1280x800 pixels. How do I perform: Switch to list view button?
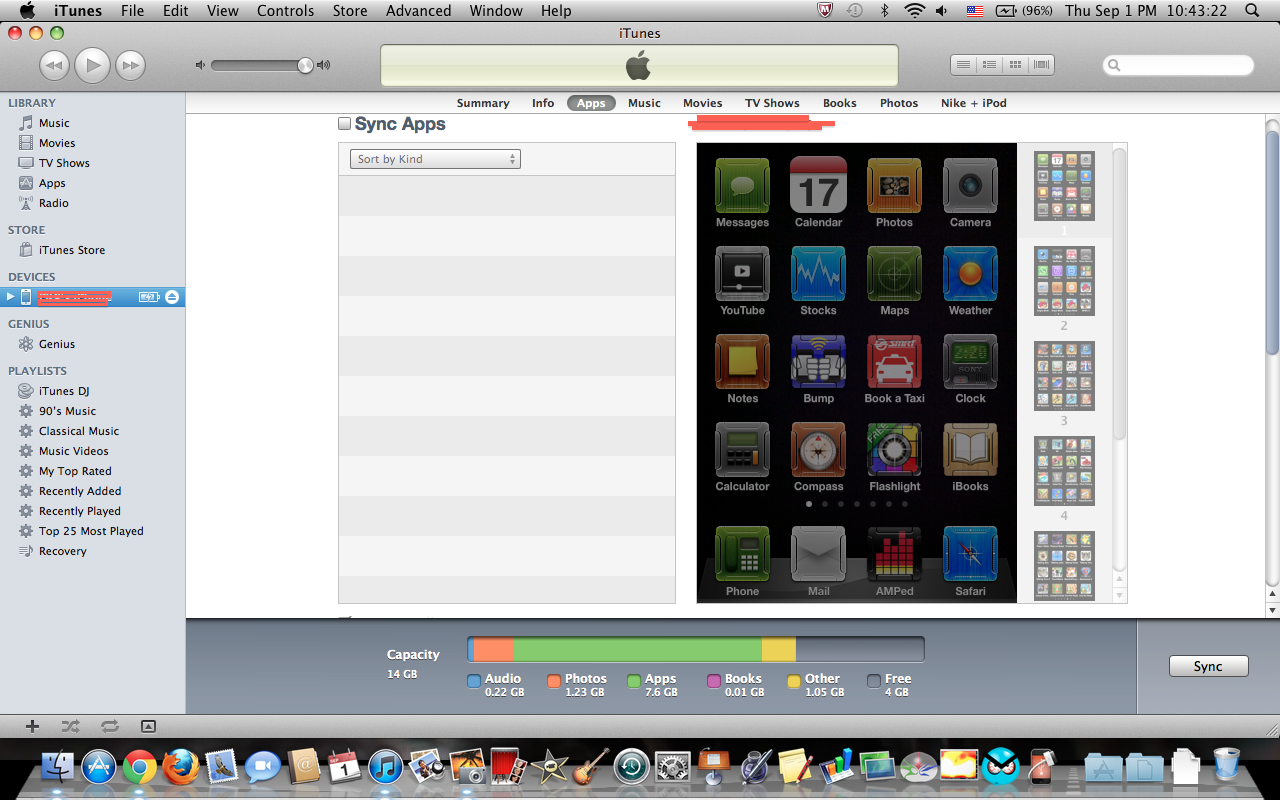click(x=963, y=65)
